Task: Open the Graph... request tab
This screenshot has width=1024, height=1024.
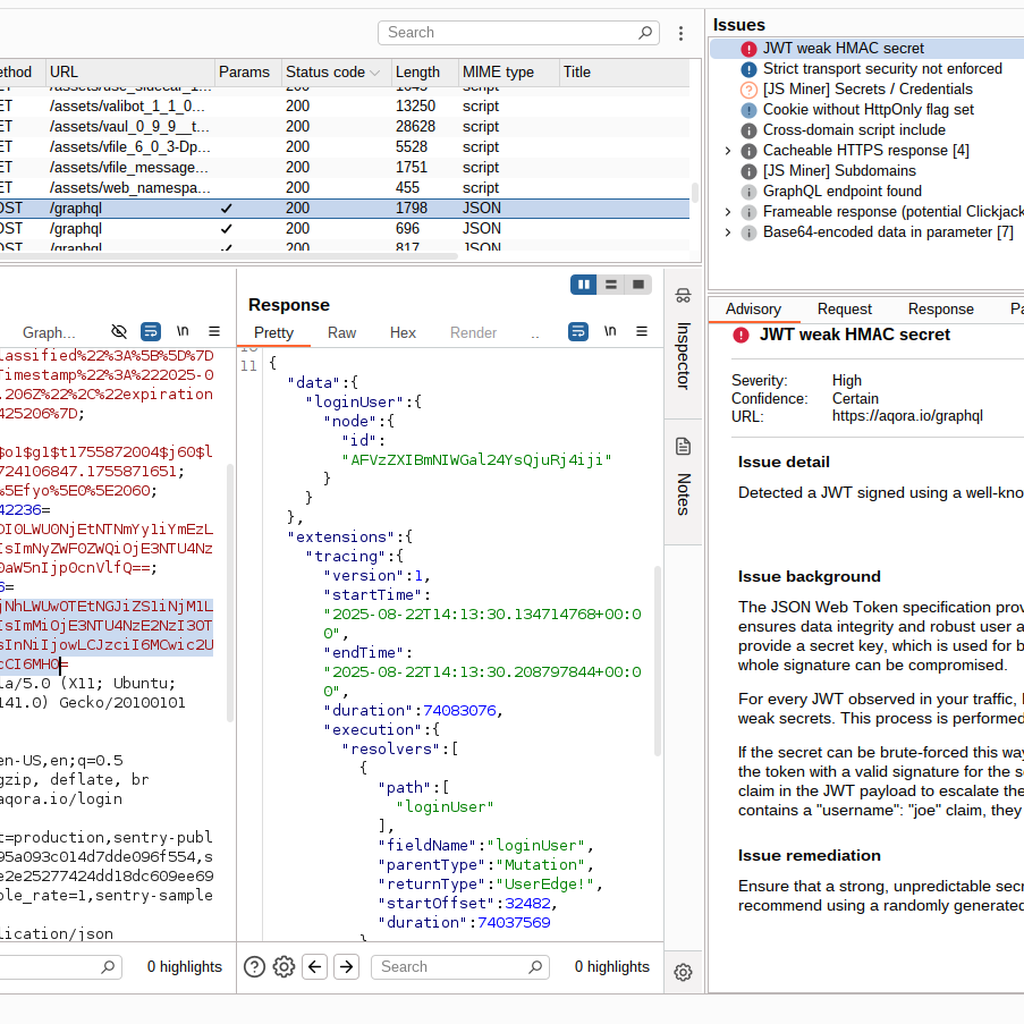Action: coord(49,333)
